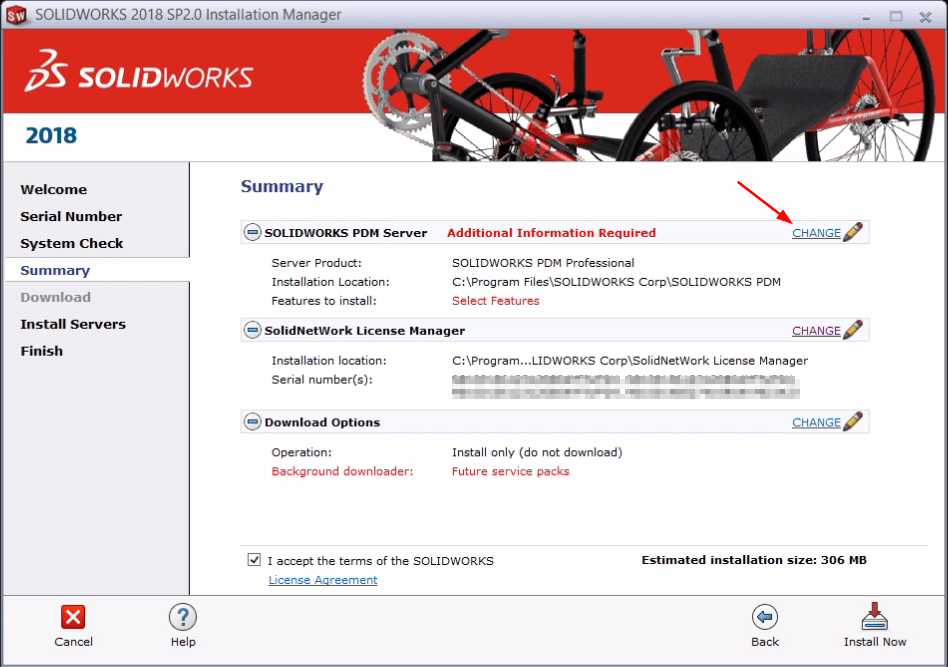Click the pencil icon for SolidNetWork License Manager
The height and width of the screenshot is (667, 948).
coord(852,330)
